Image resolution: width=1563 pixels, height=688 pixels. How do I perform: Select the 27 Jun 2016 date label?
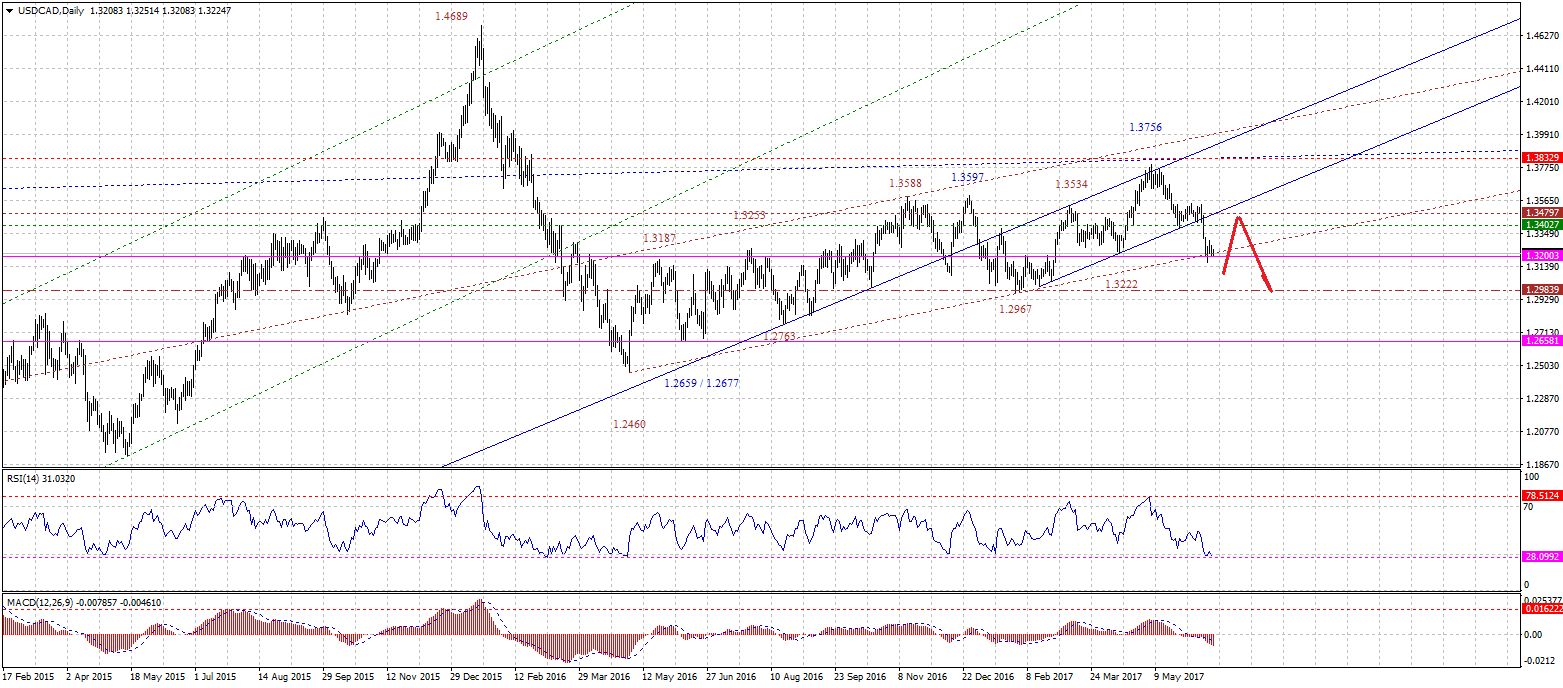coord(732,677)
